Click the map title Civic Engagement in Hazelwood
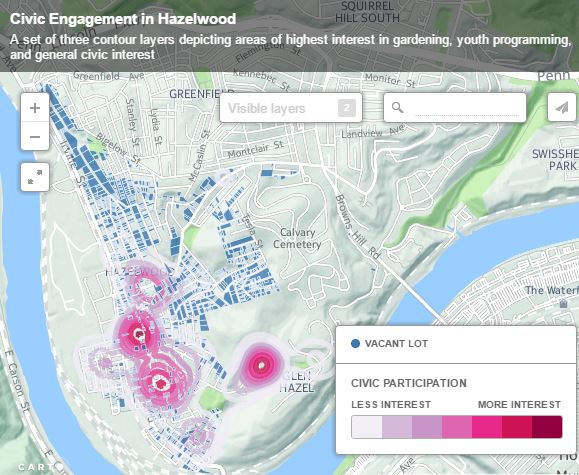579x475 pixels. coord(123,18)
